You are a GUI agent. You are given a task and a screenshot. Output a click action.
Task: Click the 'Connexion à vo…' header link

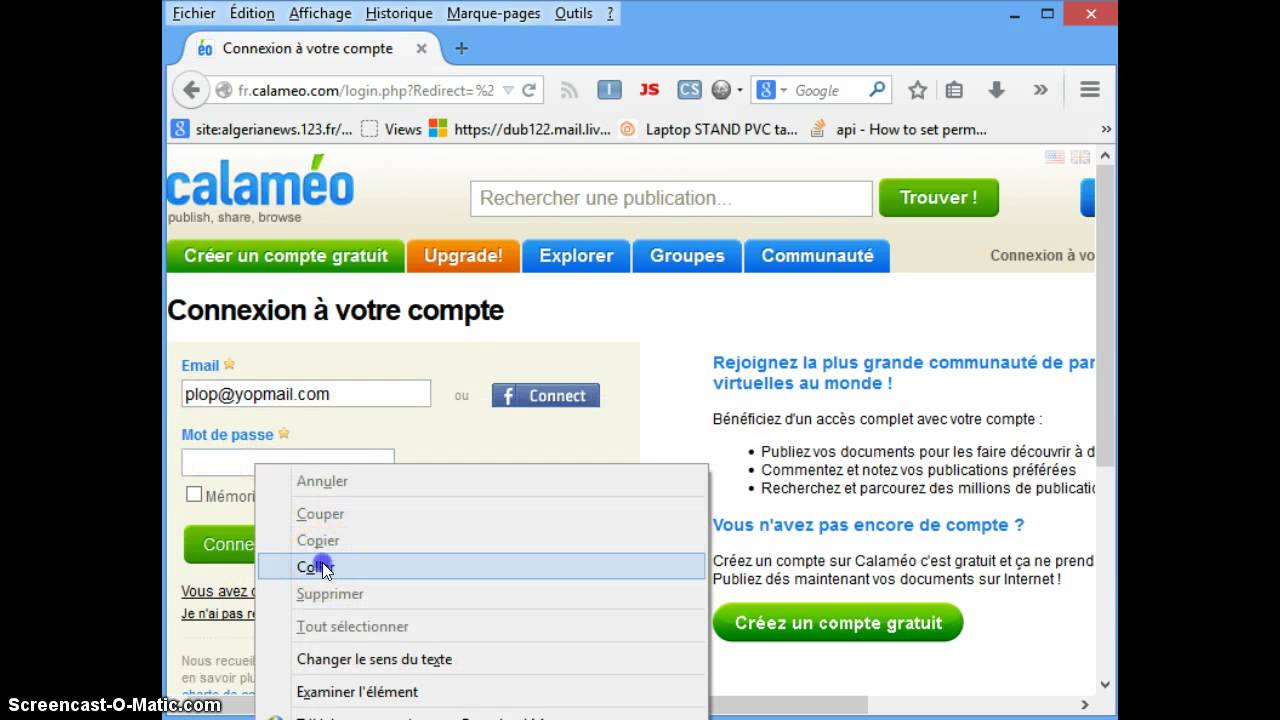pyautogui.click(x=1042, y=256)
